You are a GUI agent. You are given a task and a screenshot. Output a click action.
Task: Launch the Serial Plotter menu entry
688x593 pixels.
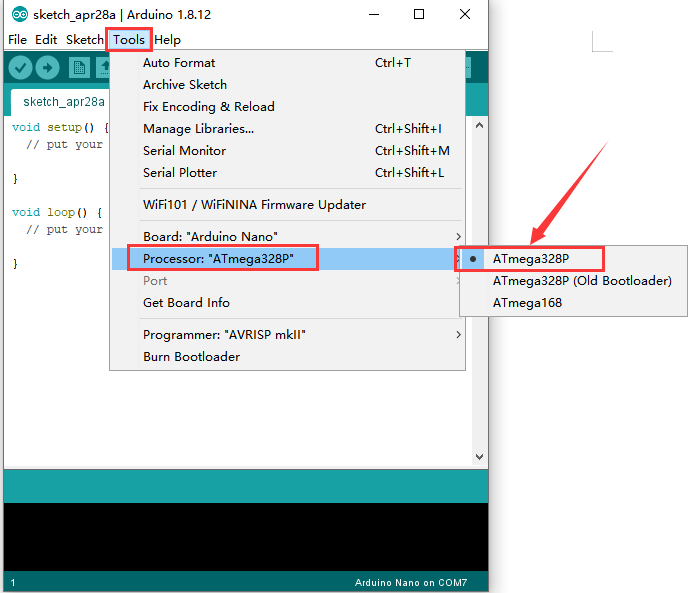[x=287, y=173]
